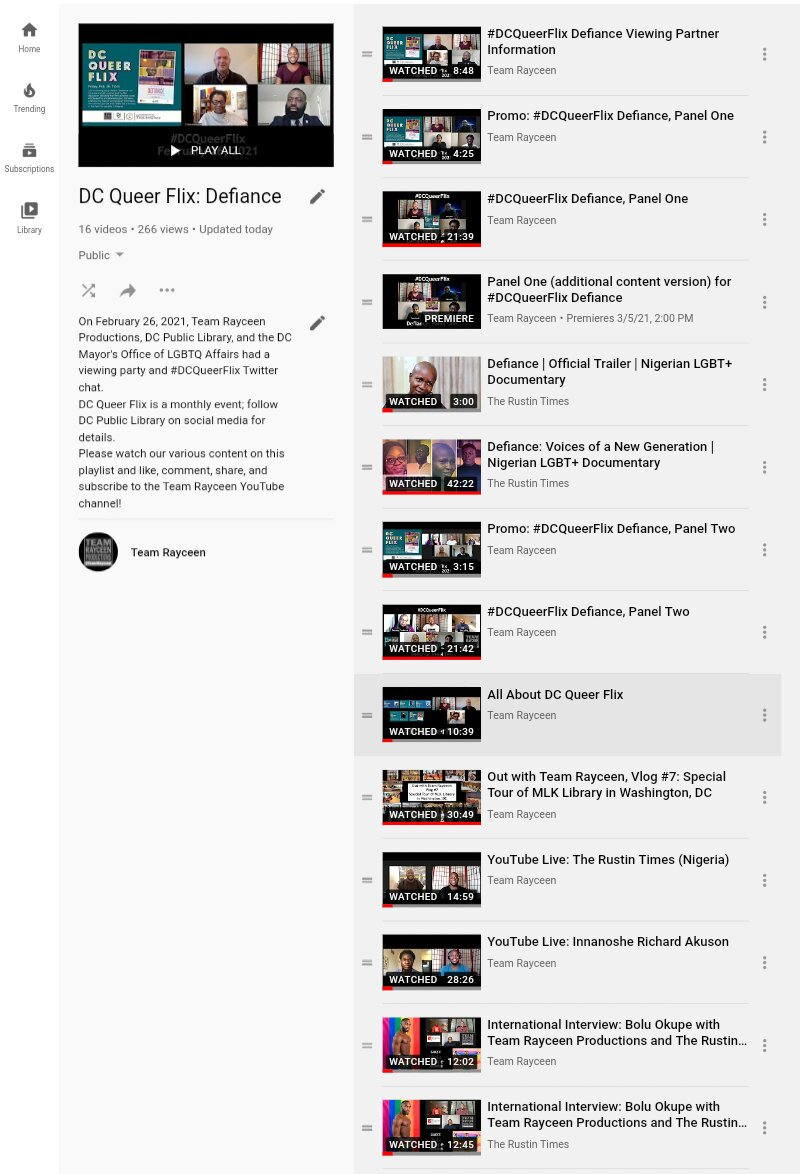This screenshot has width=800, height=1174.
Task: Open menu for #DCQueerFlix Defiance, Panel One
Action: pyautogui.click(x=764, y=219)
